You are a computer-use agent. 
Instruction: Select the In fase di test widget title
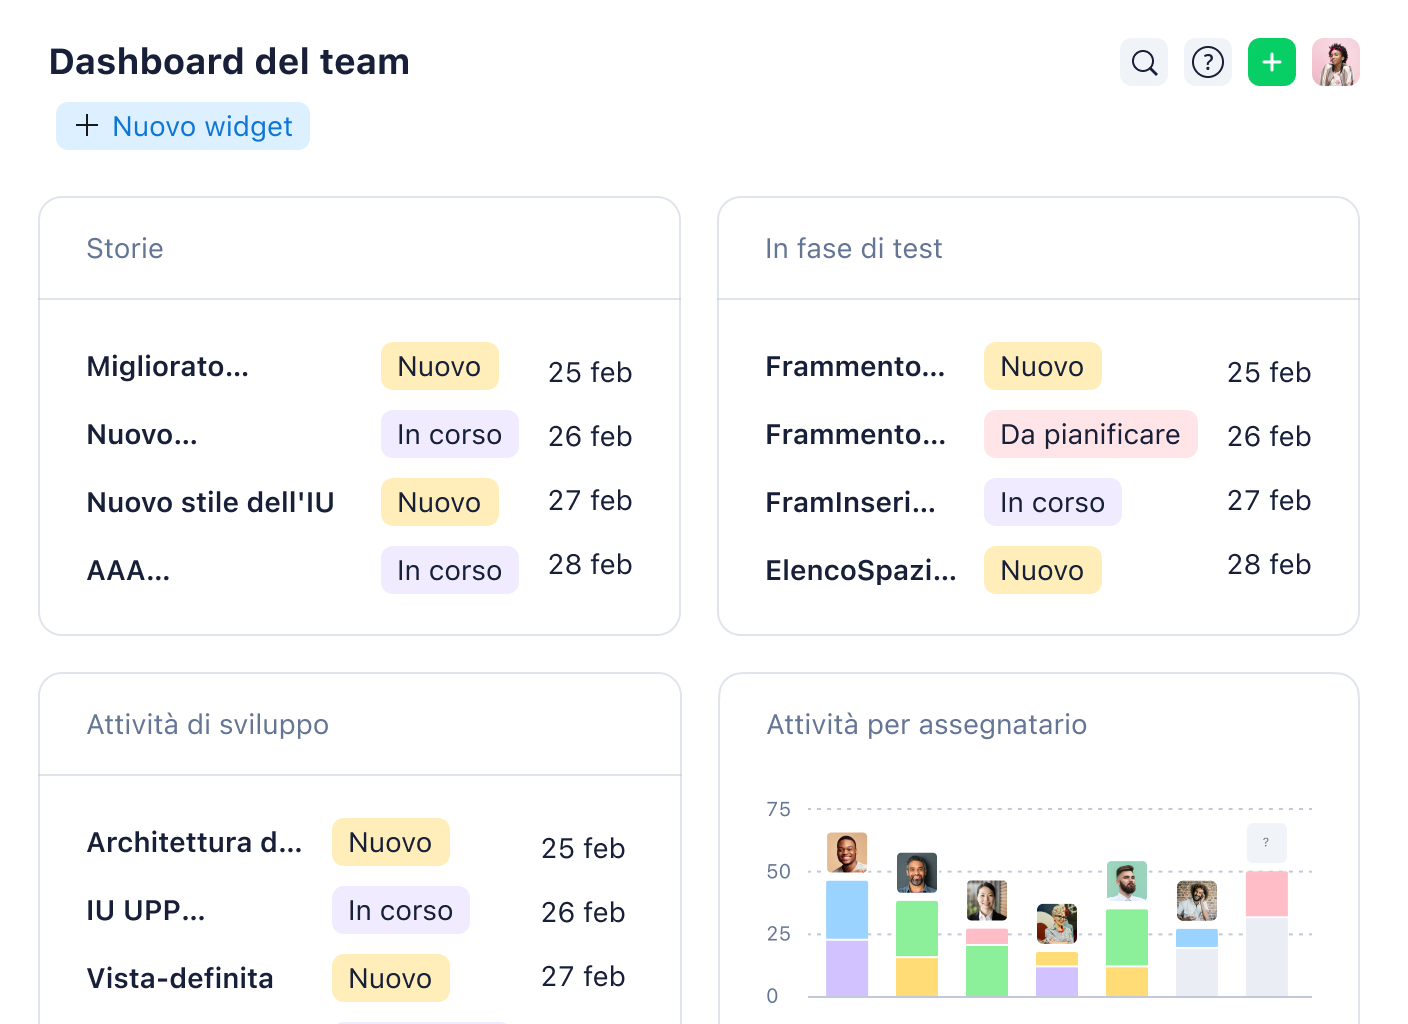click(x=854, y=248)
